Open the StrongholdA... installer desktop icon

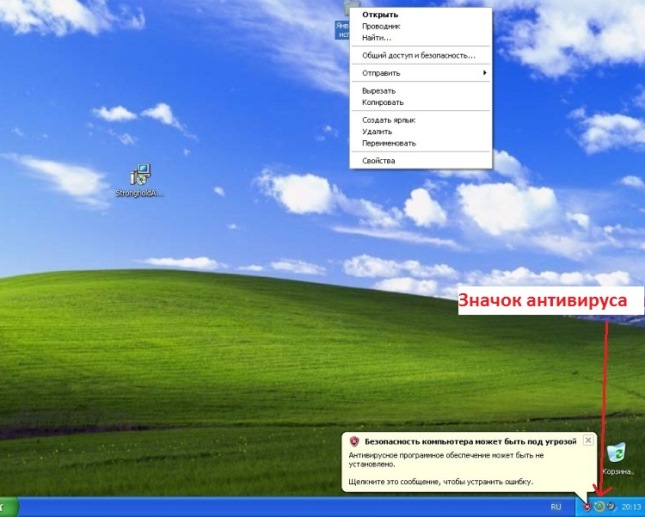(x=140, y=180)
